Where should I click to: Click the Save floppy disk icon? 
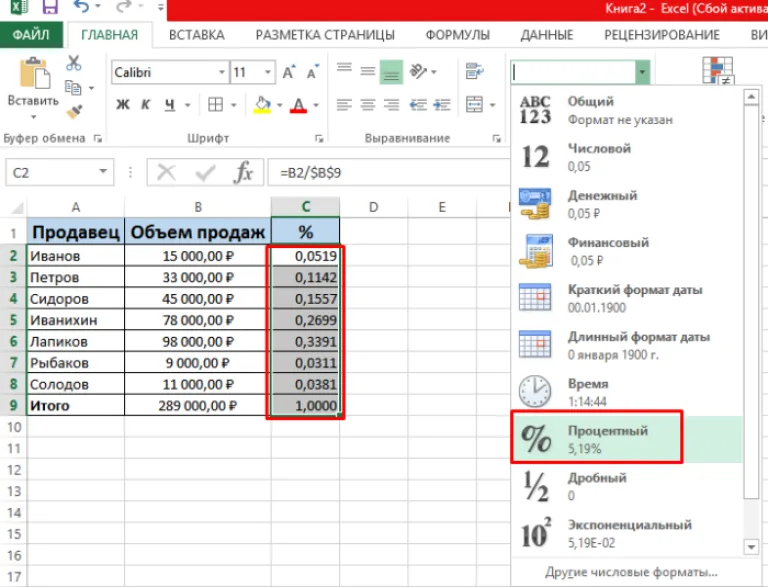[50, 6]
